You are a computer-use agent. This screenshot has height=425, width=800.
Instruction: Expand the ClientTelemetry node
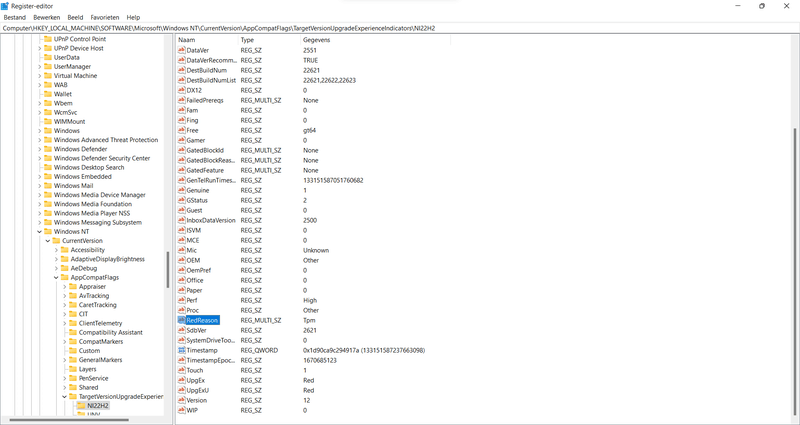tap(65, 323)
